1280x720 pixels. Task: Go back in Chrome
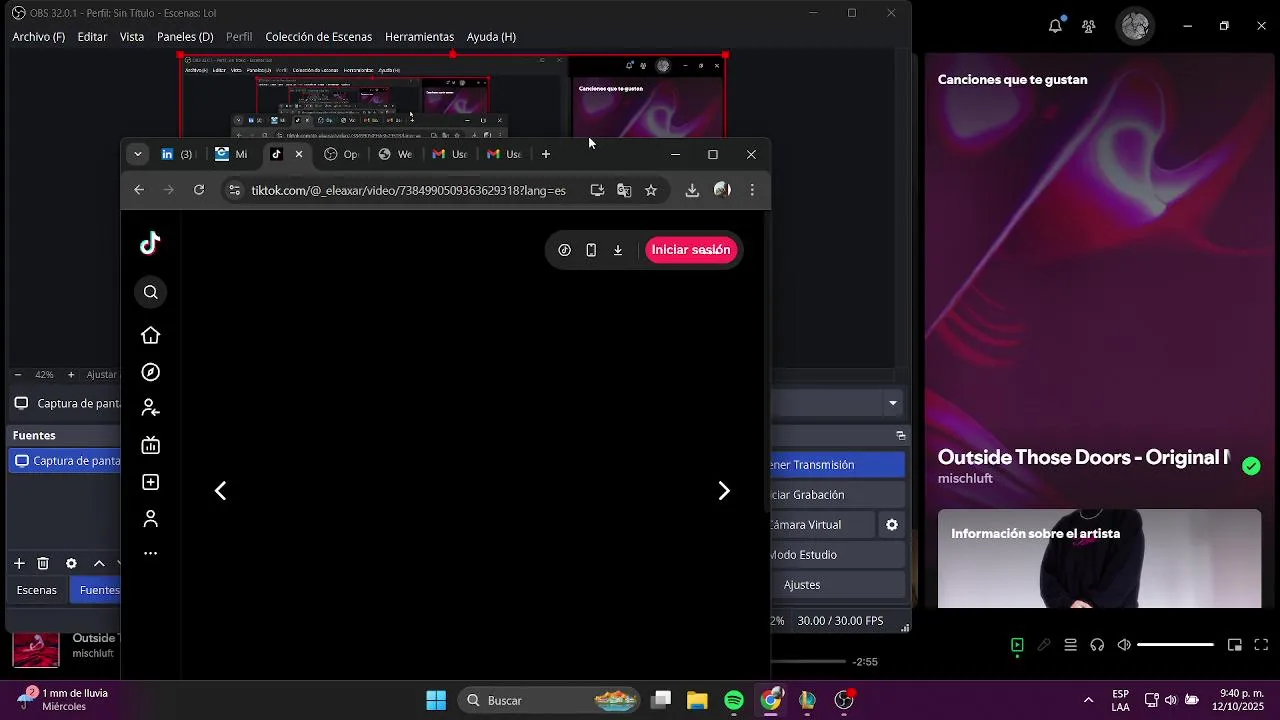tap(139, 190)
